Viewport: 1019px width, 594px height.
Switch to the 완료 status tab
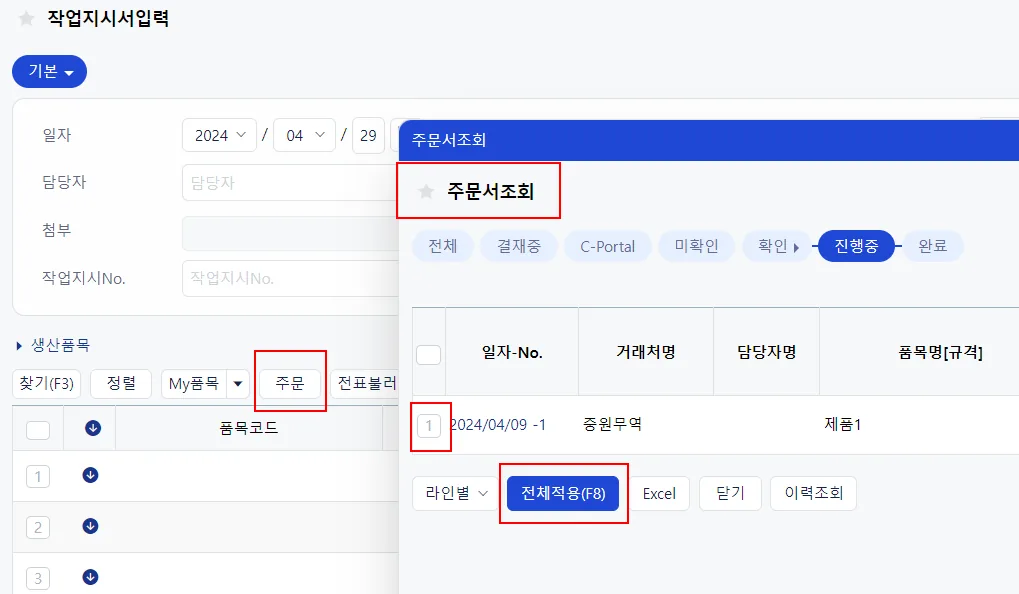[932, 246]
